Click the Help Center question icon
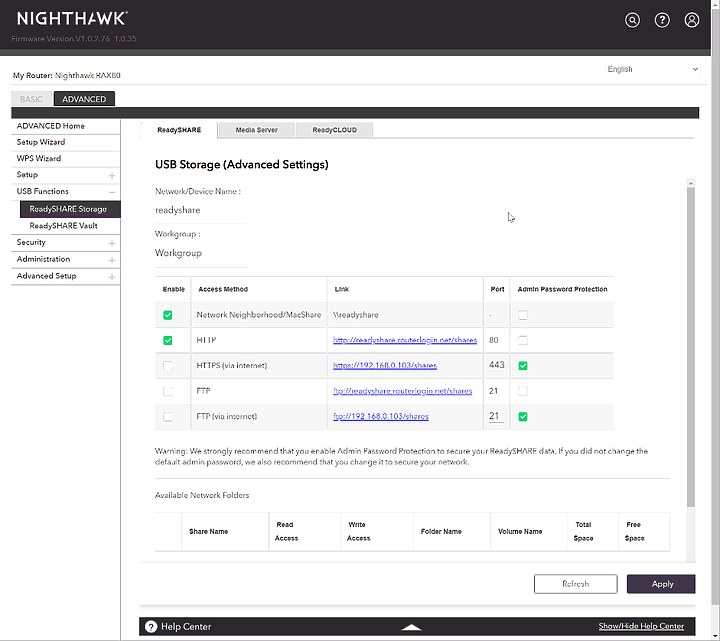 [x=151, y=626]
